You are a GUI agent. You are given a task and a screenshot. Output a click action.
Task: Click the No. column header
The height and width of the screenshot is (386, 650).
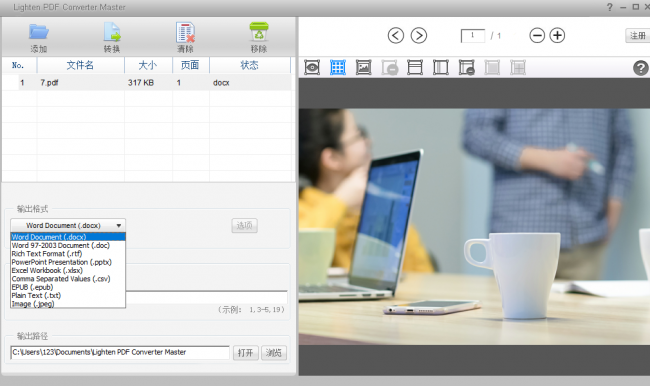18,65
